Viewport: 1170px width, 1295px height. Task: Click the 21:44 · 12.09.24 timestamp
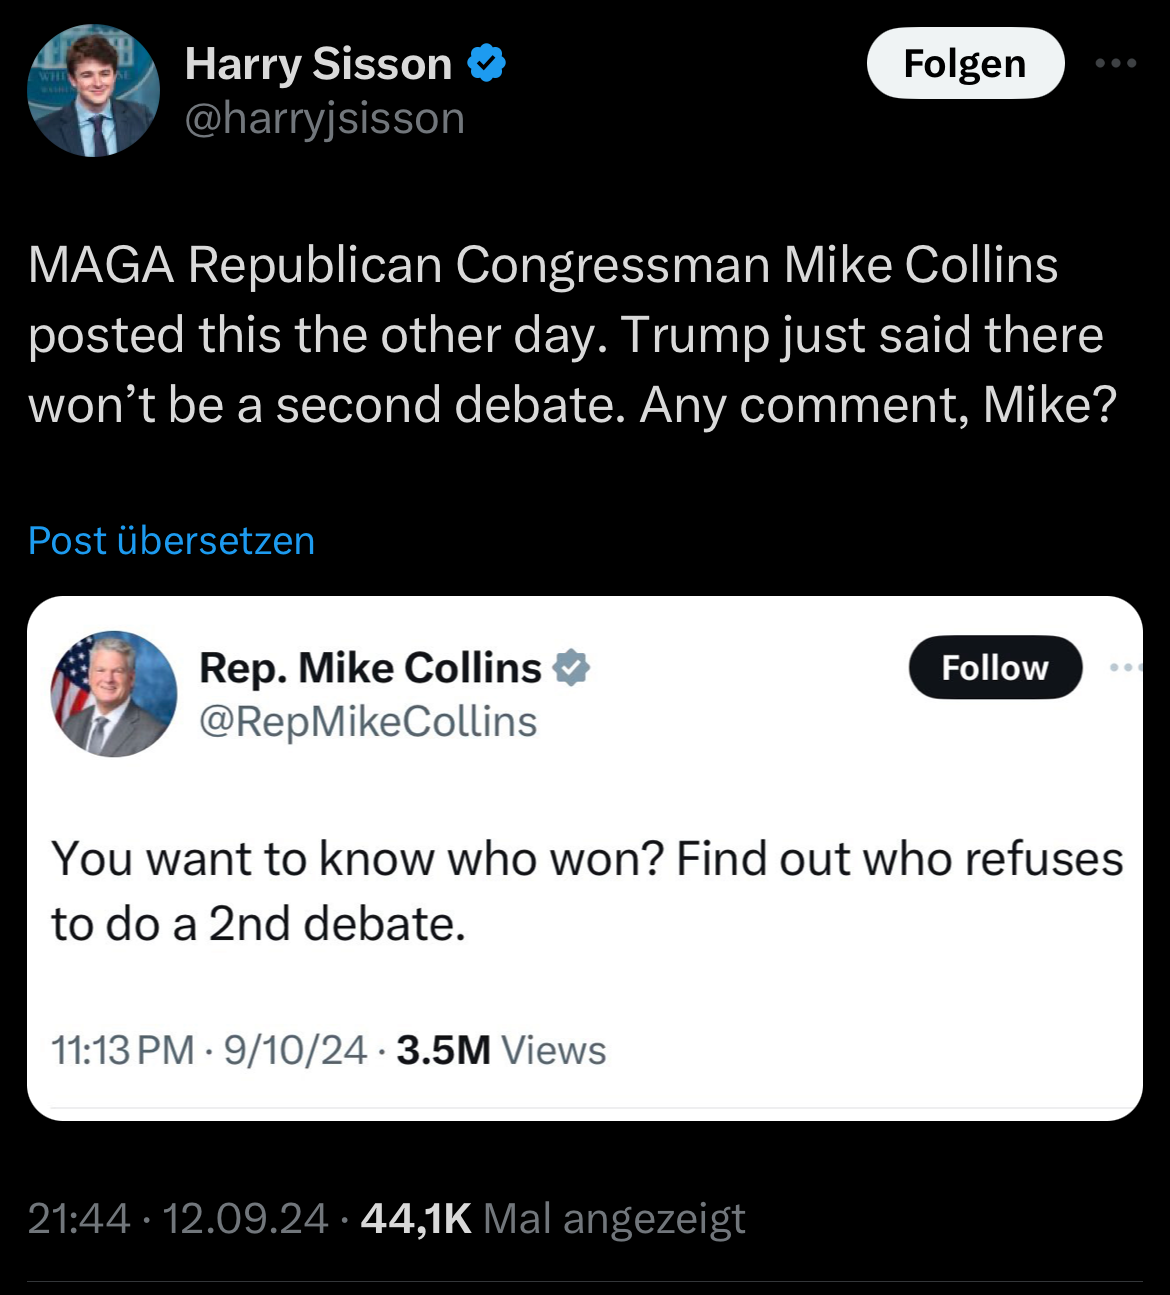(178, 1218)
